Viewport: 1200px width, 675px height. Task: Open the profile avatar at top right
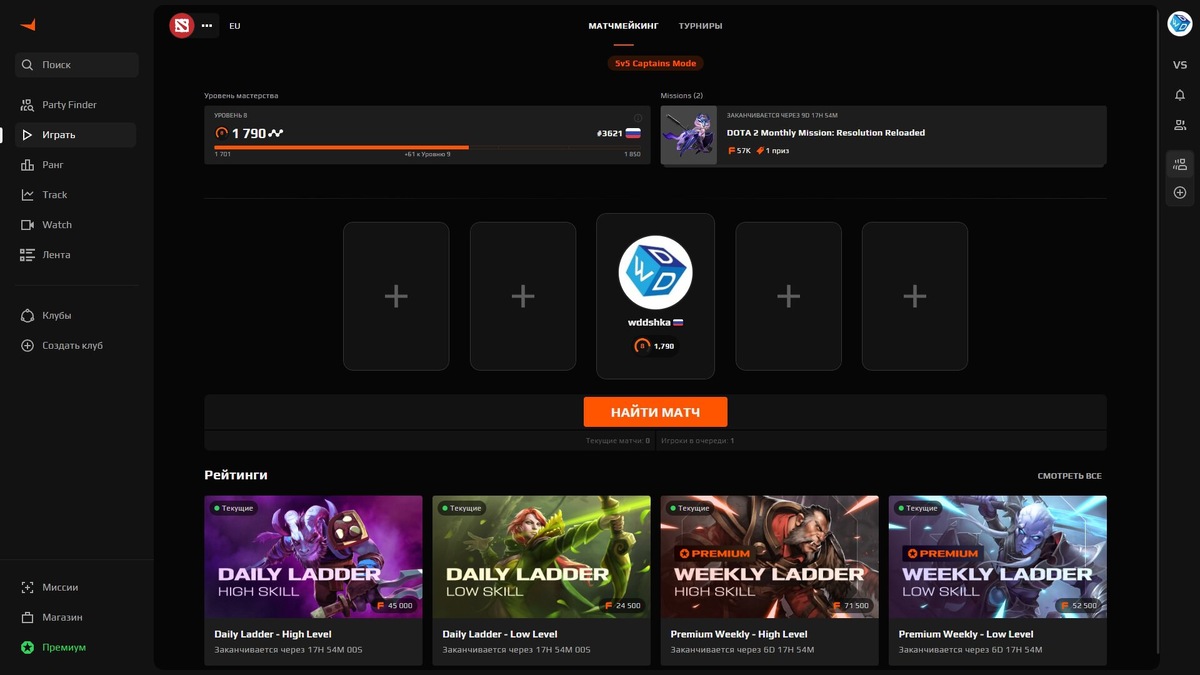(x=1180, y=25)
